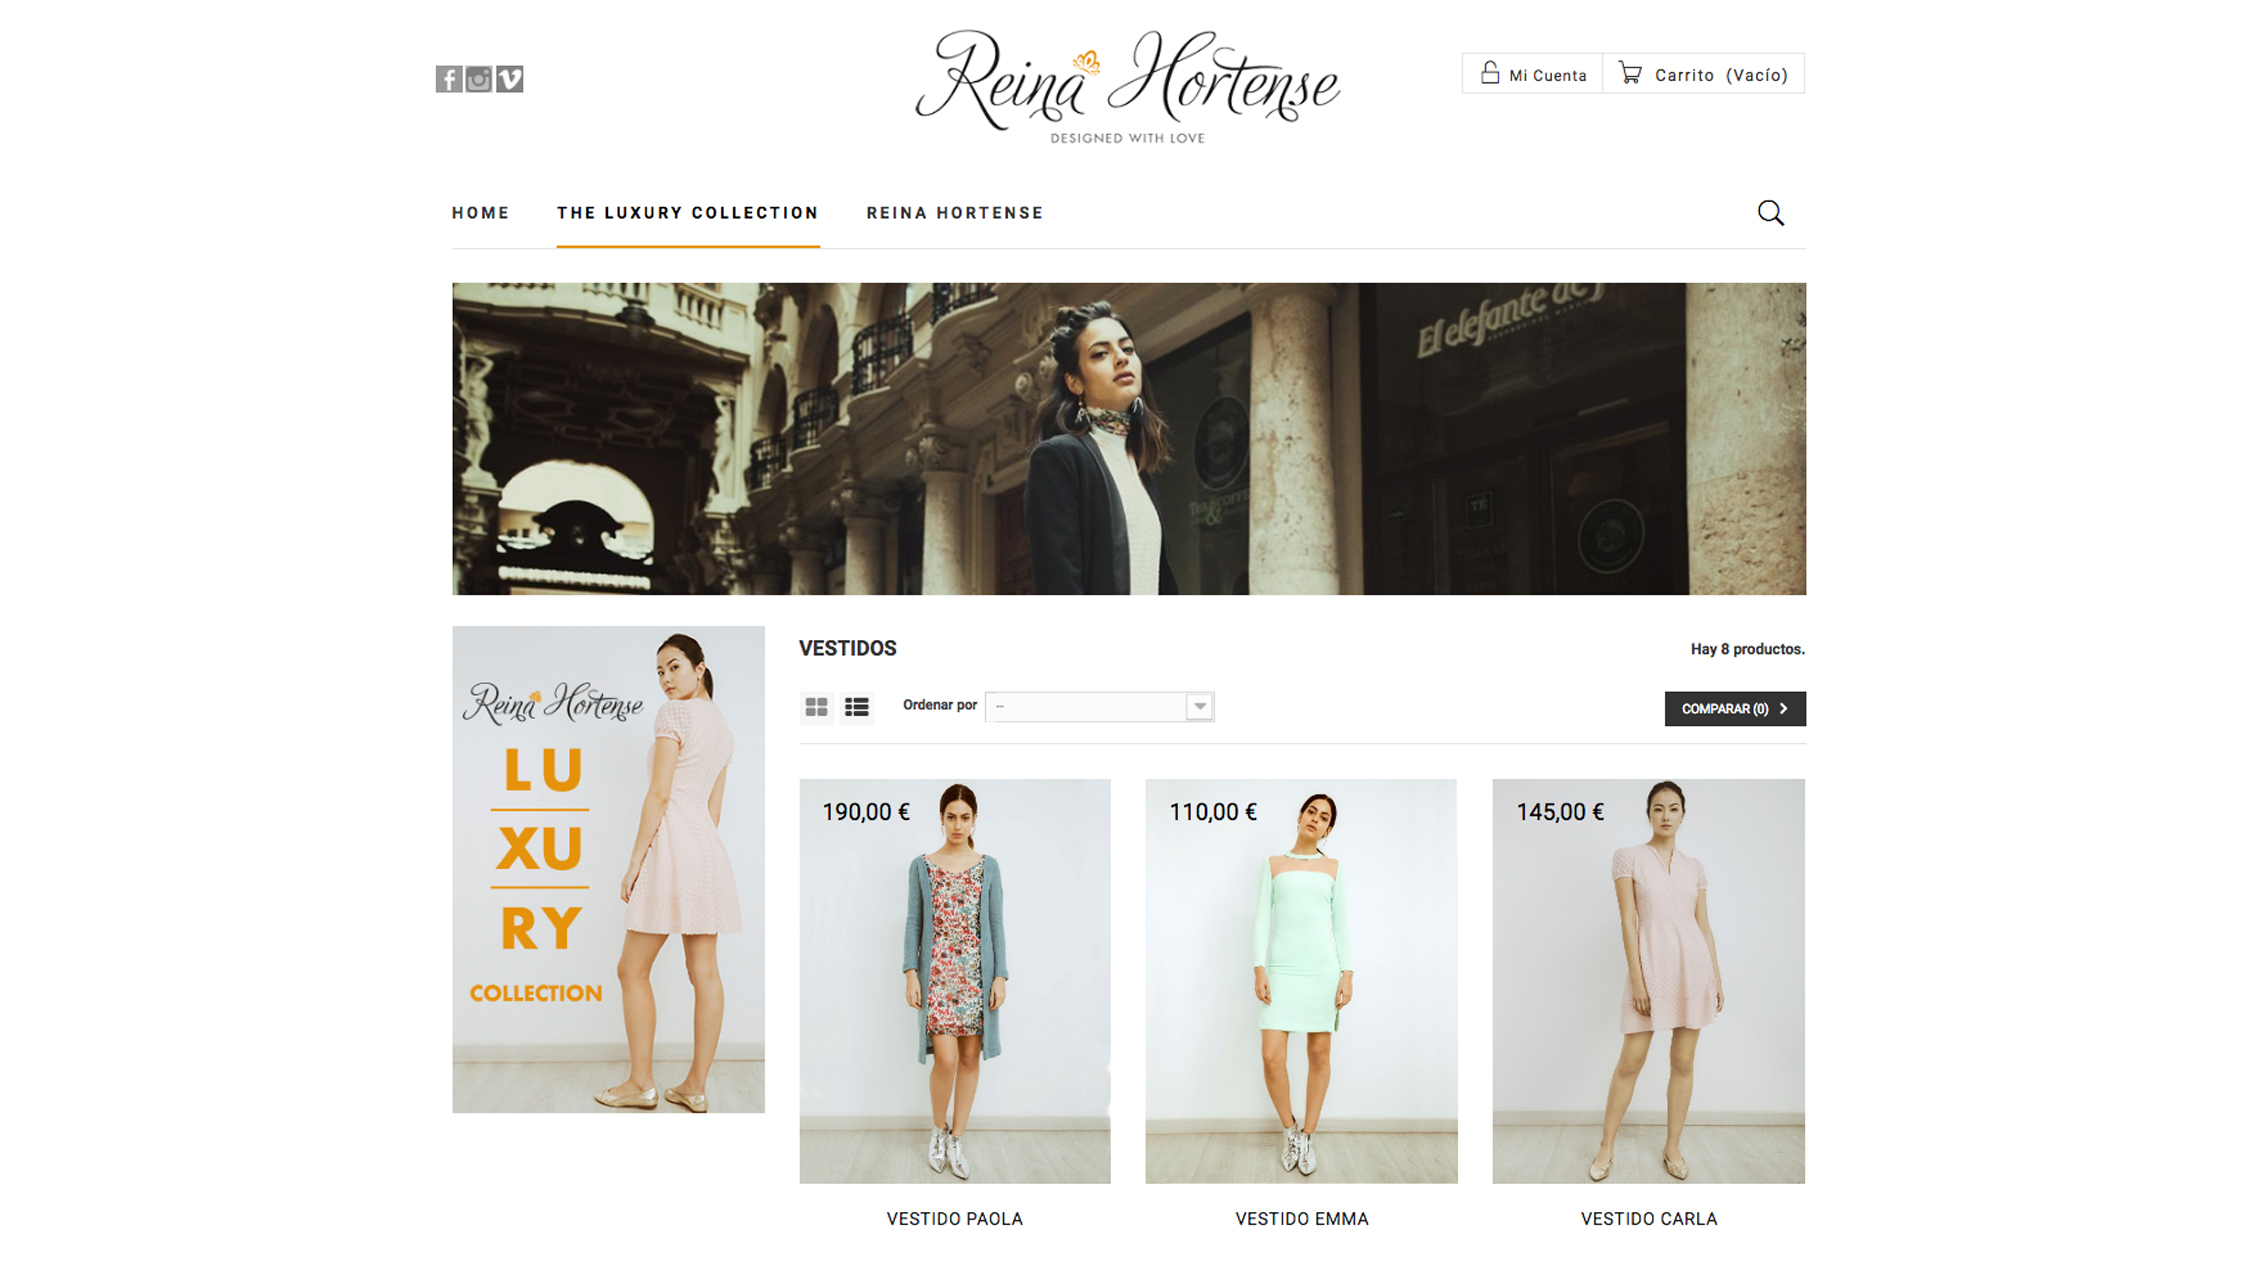Click the VESTIDOS category heading

[848, 648]
